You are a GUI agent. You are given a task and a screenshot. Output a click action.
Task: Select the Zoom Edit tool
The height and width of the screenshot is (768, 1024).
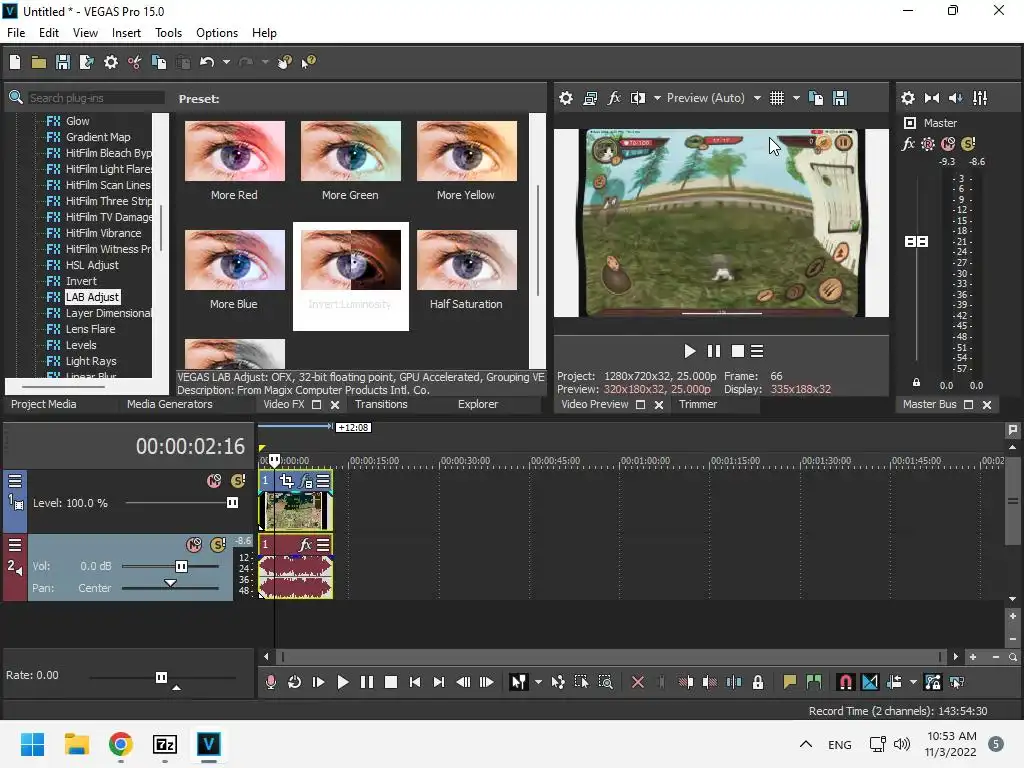pos(605,682)
